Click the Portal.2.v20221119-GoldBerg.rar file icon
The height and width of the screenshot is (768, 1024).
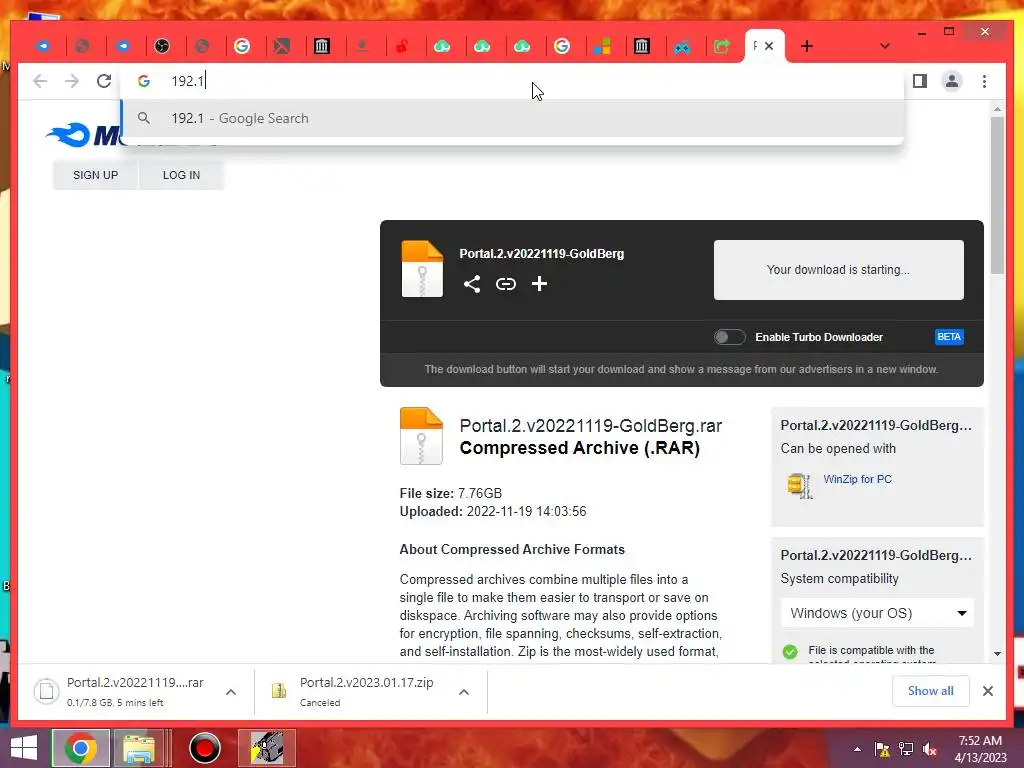421,436
